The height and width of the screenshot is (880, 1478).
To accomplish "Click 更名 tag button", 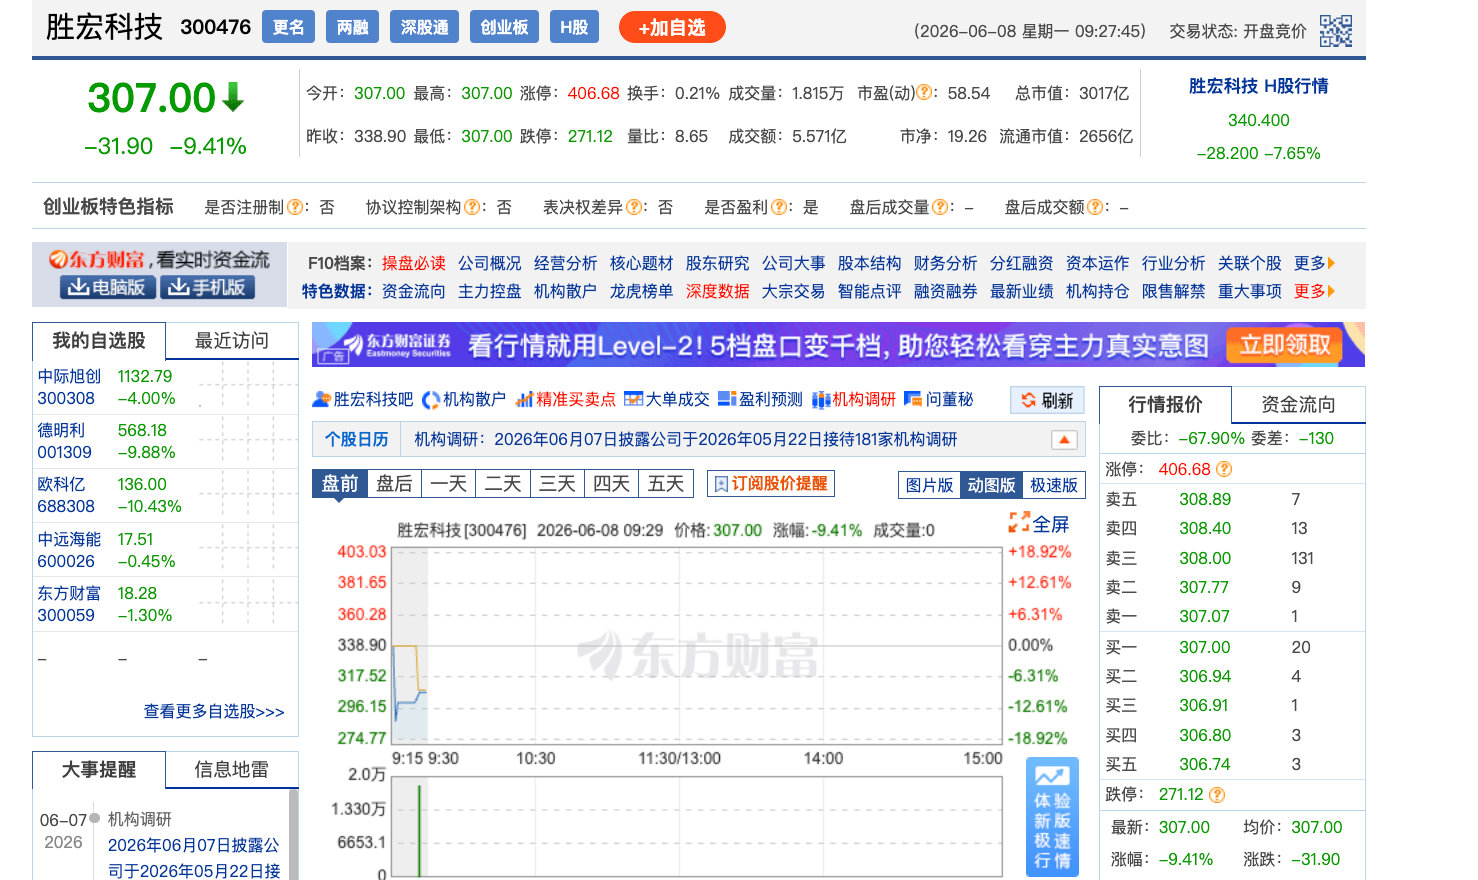I will pos(289,27).
